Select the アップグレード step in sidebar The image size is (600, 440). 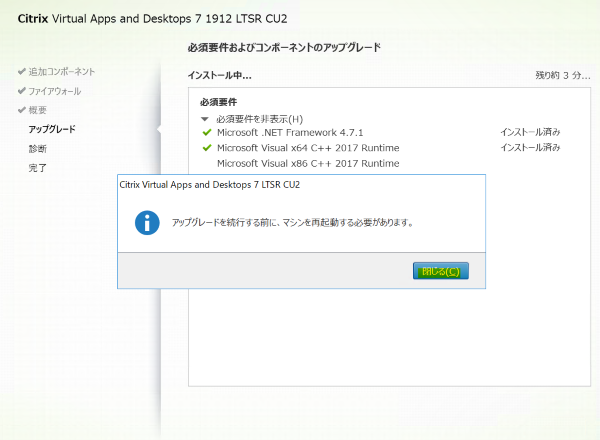(52, 129)
